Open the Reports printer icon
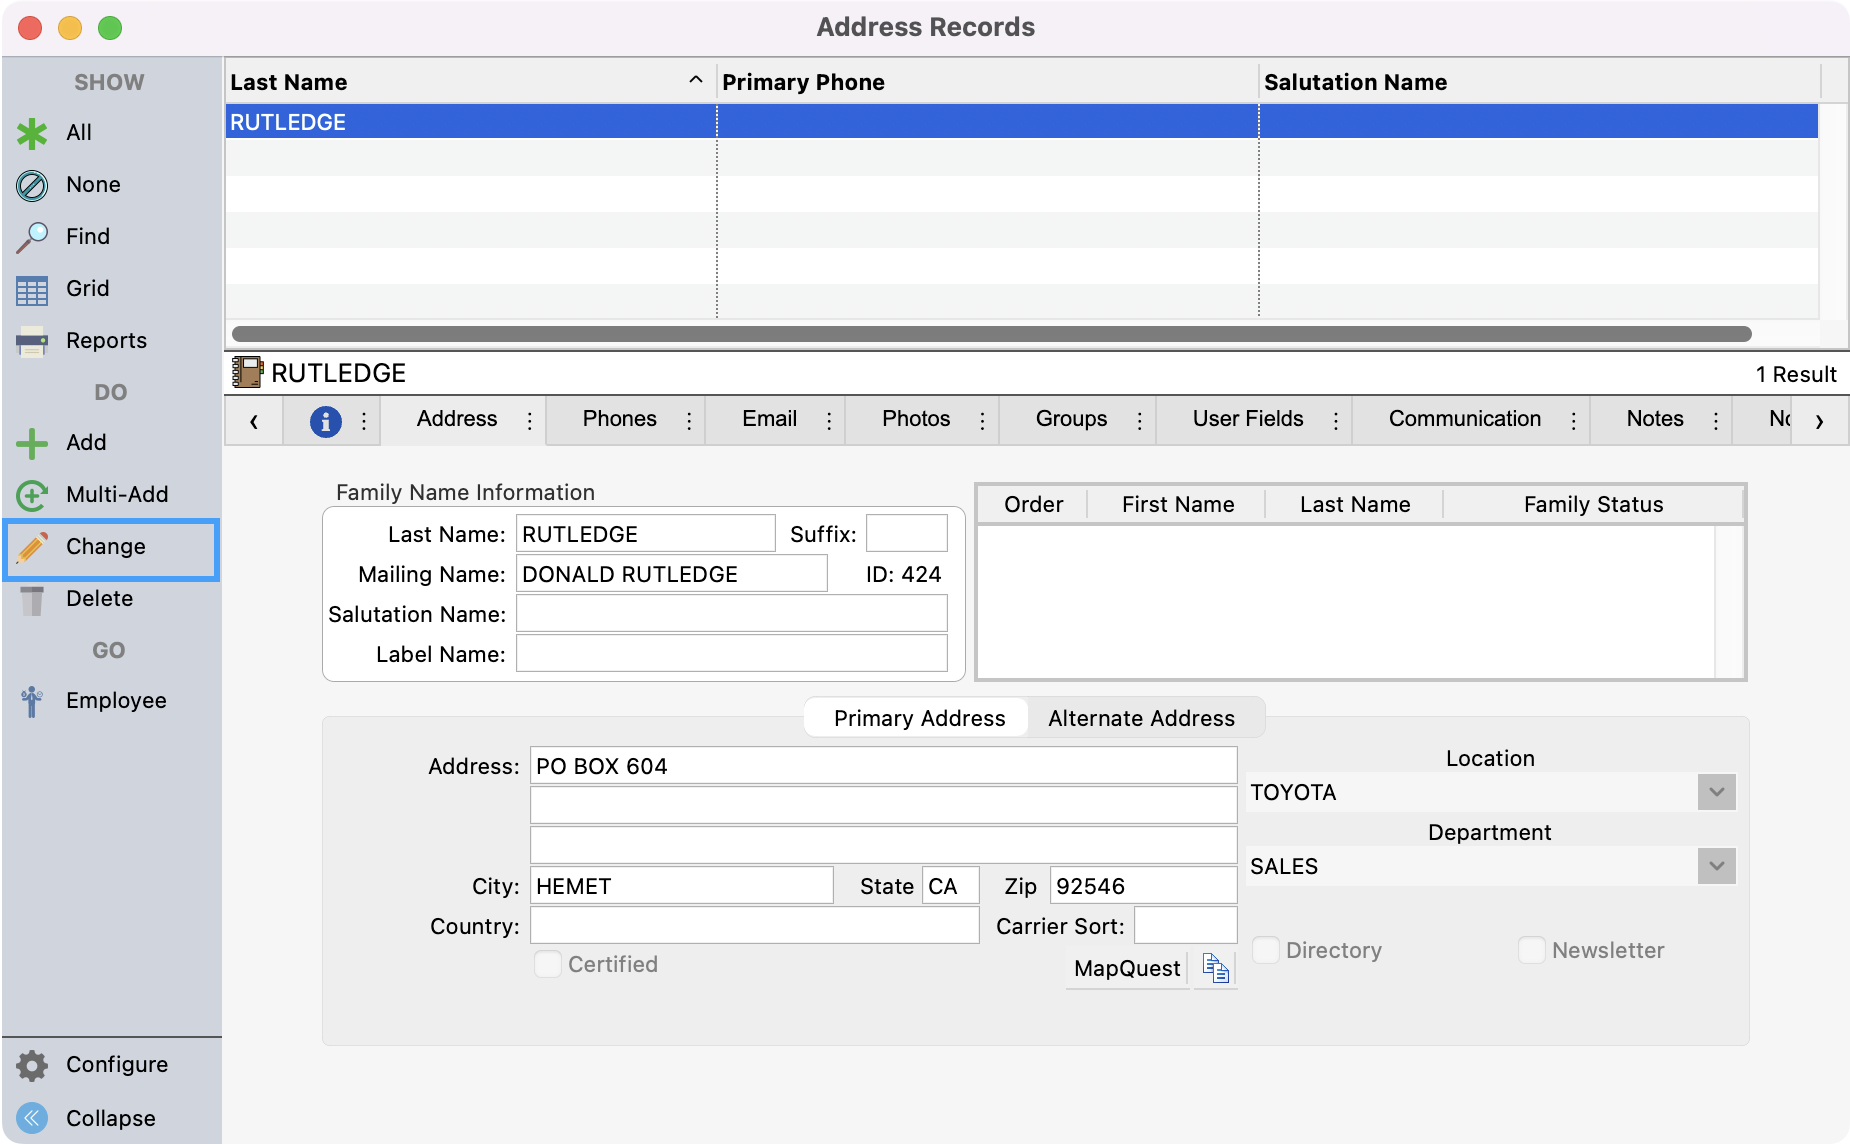The height and width of the screenshot is (1144, 1850). tap(32, 341)
